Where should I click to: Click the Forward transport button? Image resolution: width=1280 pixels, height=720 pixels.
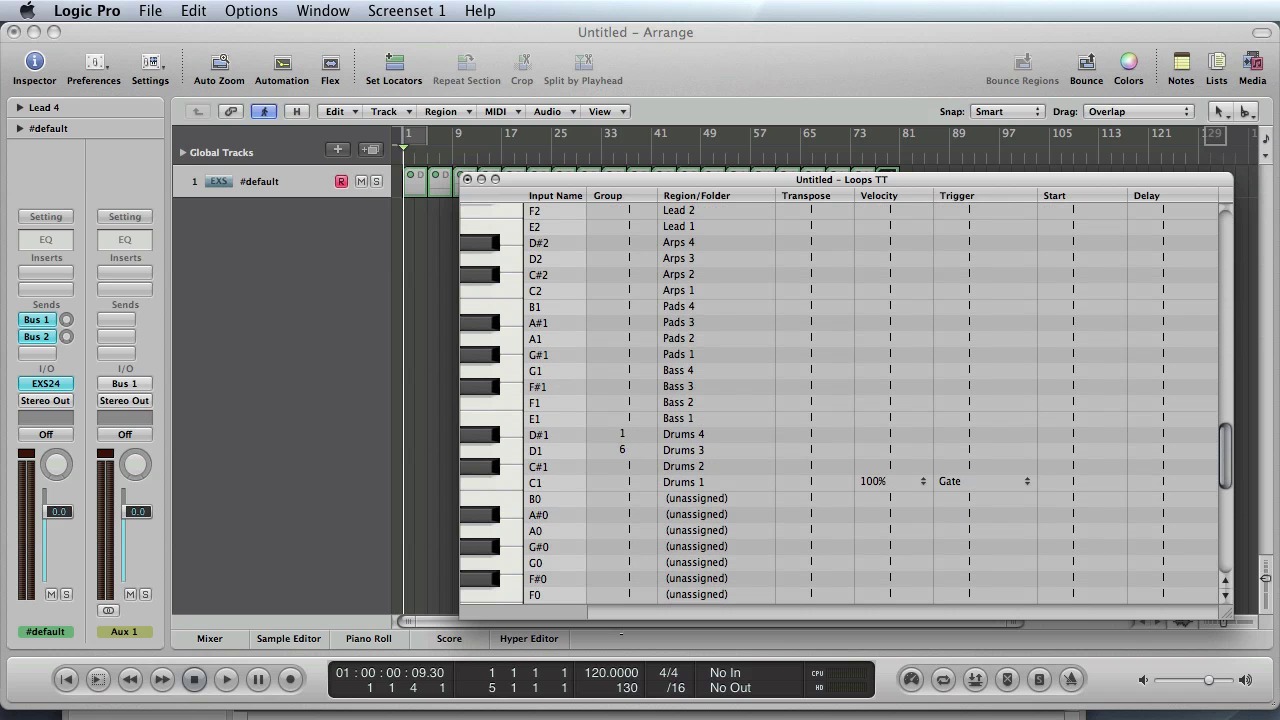[x=162, y=679]
